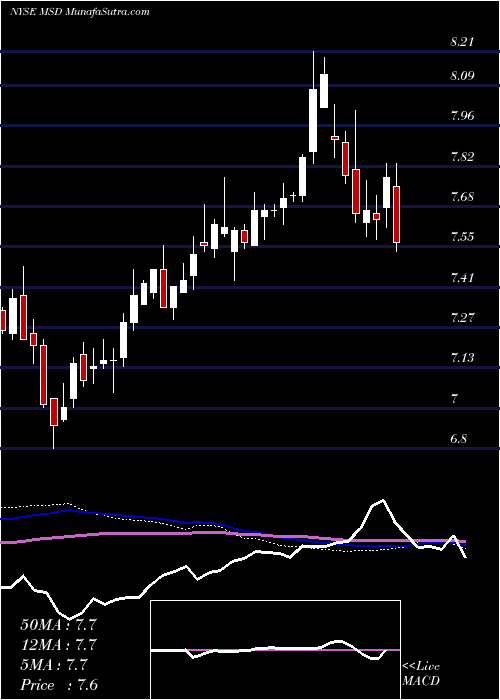This screenshot has width=500, height=700.
Task: Select the 8.09 price axis label
Action: pos(462,75)
